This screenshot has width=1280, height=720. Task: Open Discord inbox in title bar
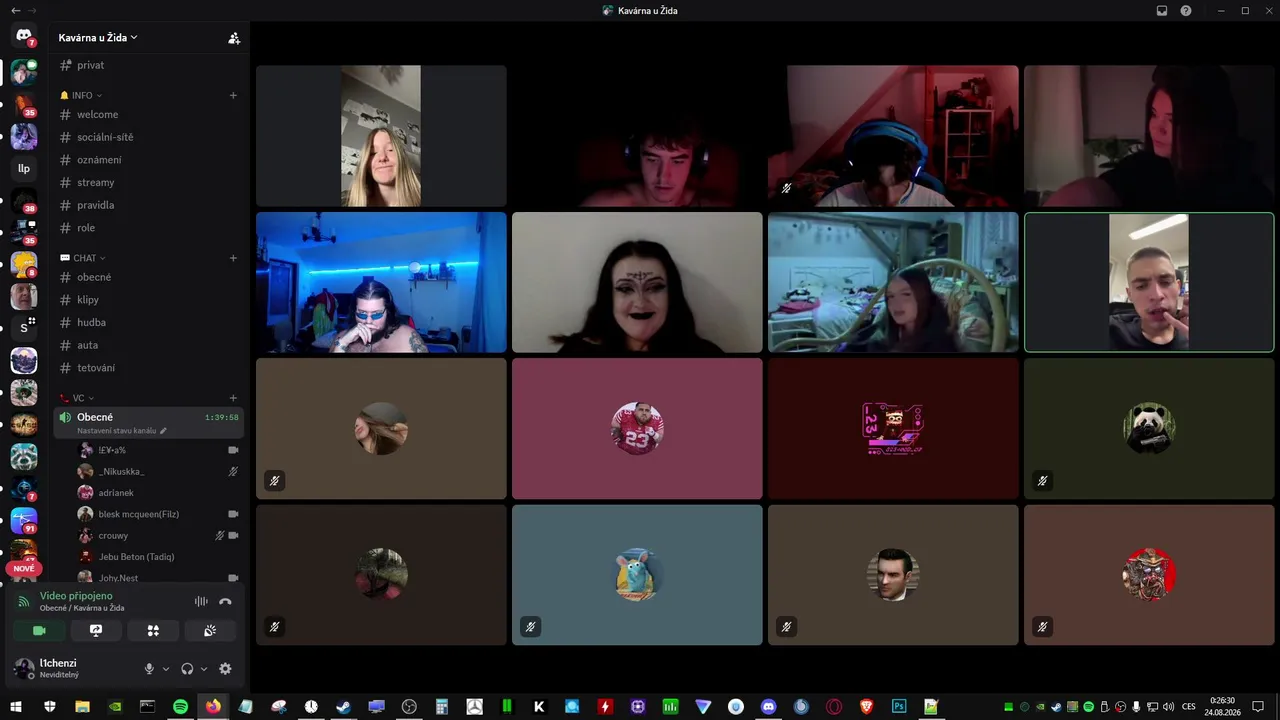(1162, 11)
